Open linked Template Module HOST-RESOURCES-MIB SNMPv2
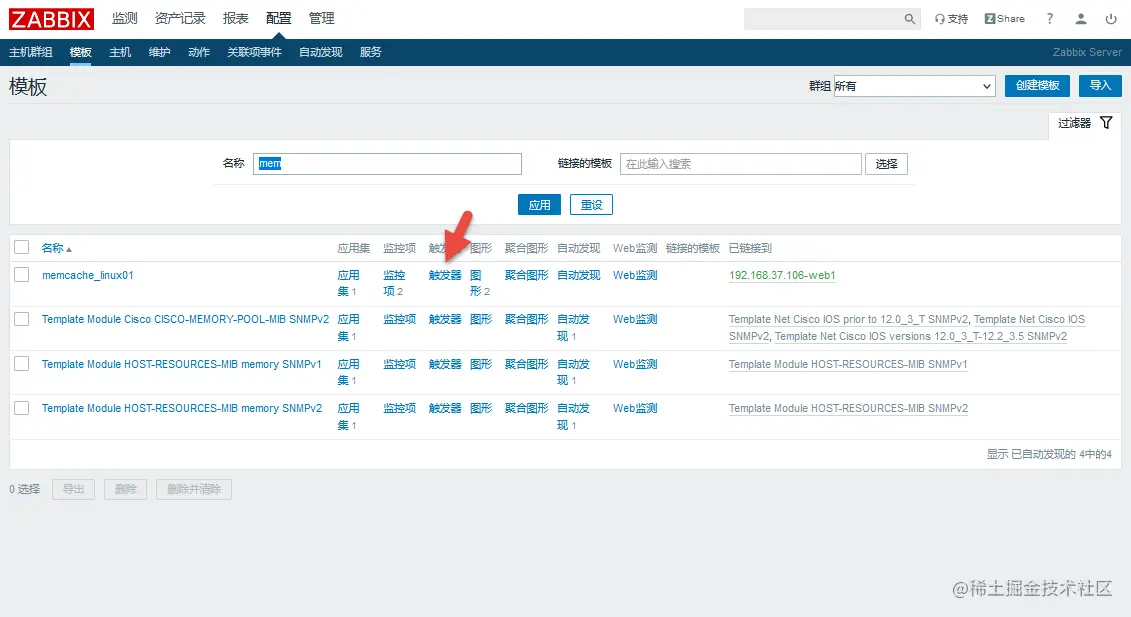 point(848,408)
